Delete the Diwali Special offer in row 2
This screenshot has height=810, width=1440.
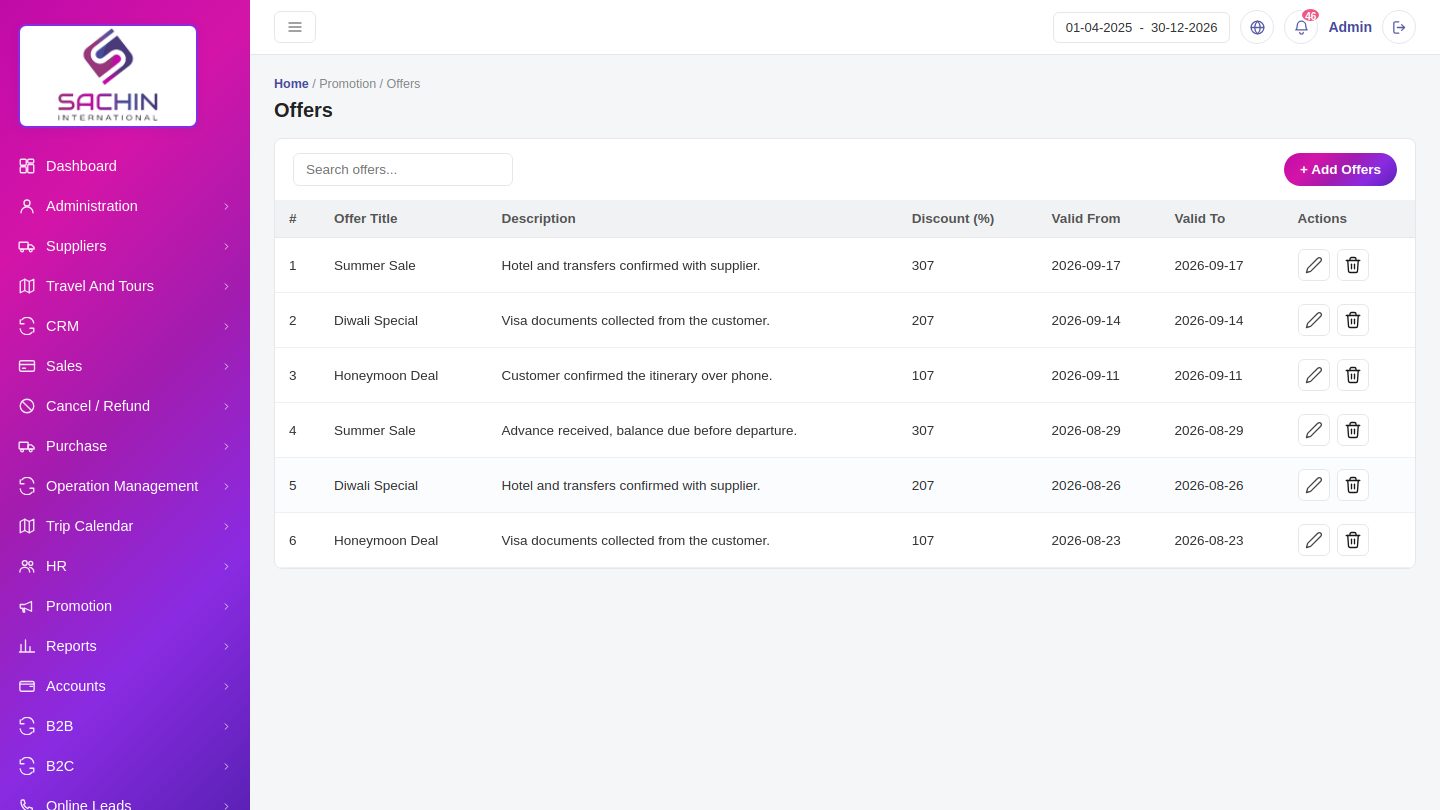tap(1353, 320)
